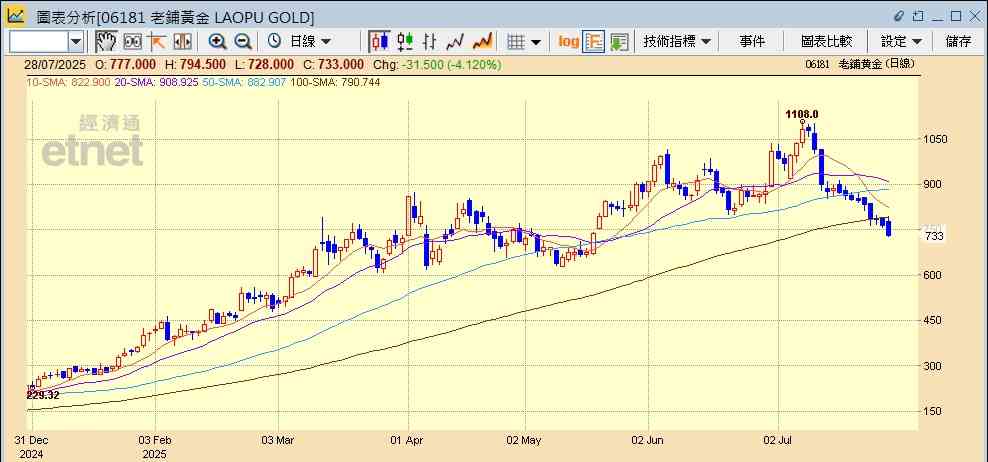Click the 733 current price tag
Screen dimensions: 988x462
(x=934, y=236)
